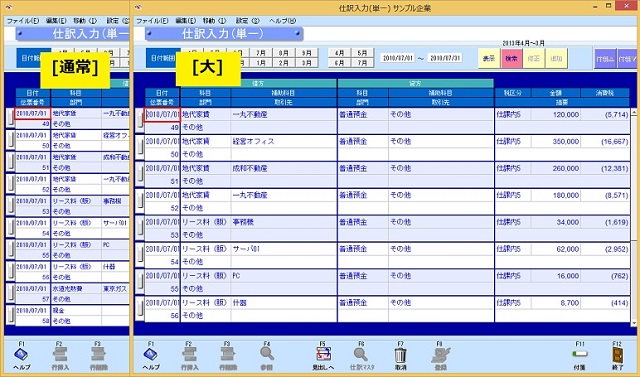This screenshot has height=377, width=640.
Task: Select the row handle for slip number 54
Action: click(139, 255)
